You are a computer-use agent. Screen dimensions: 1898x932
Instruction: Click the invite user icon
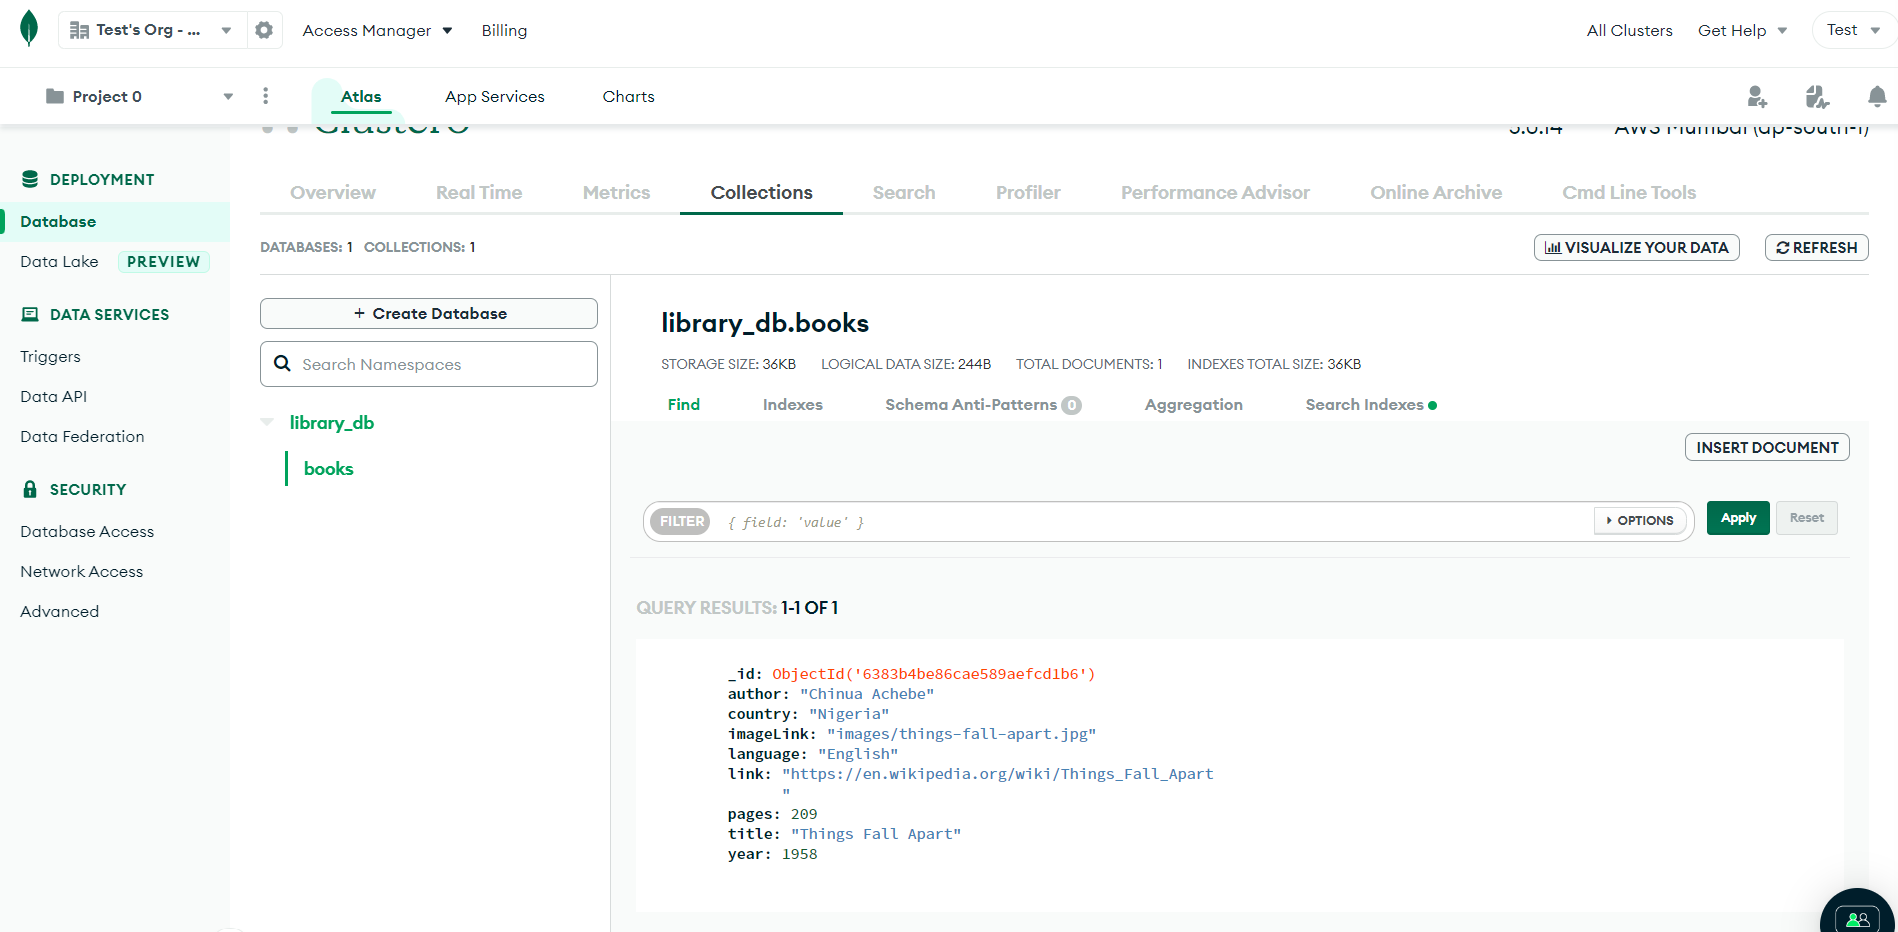click(x=1757, y=97)
